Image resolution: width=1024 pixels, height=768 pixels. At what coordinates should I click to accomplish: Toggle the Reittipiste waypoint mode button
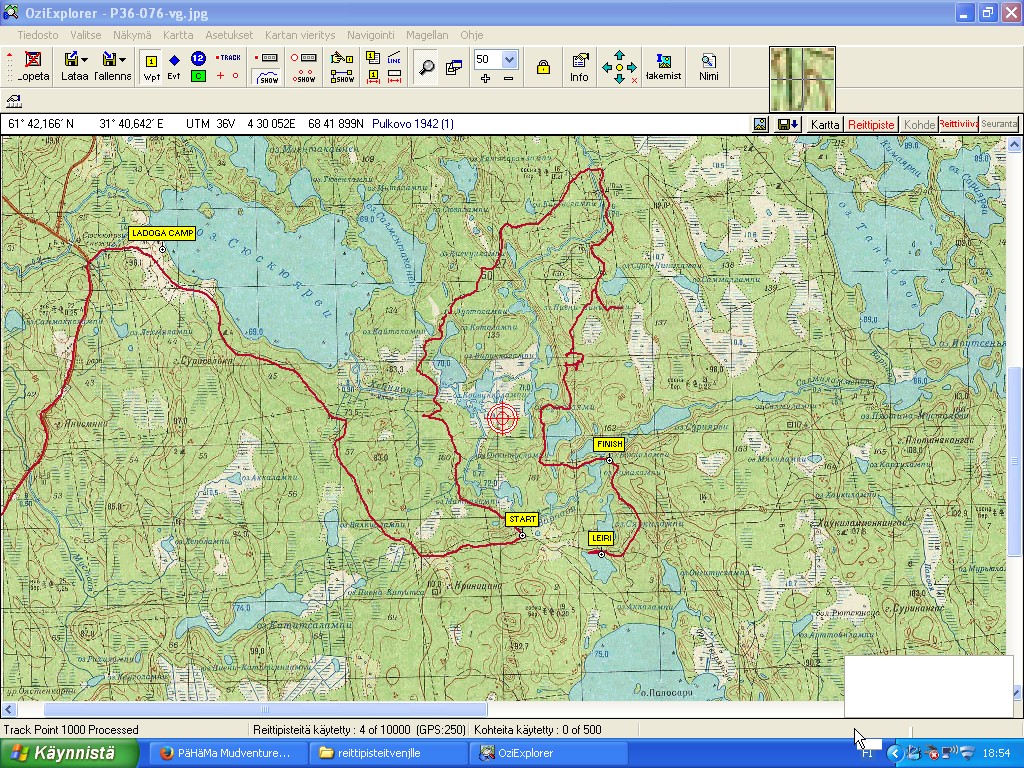(x=871, y=125)
